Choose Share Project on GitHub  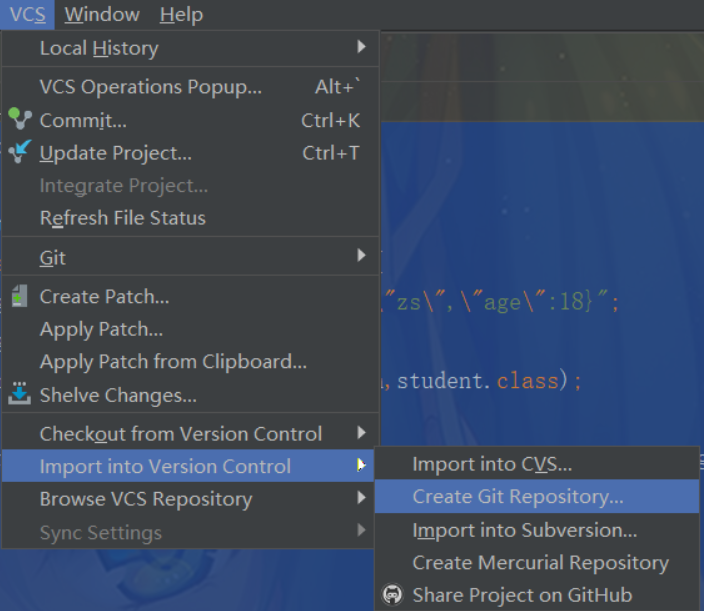537,595
